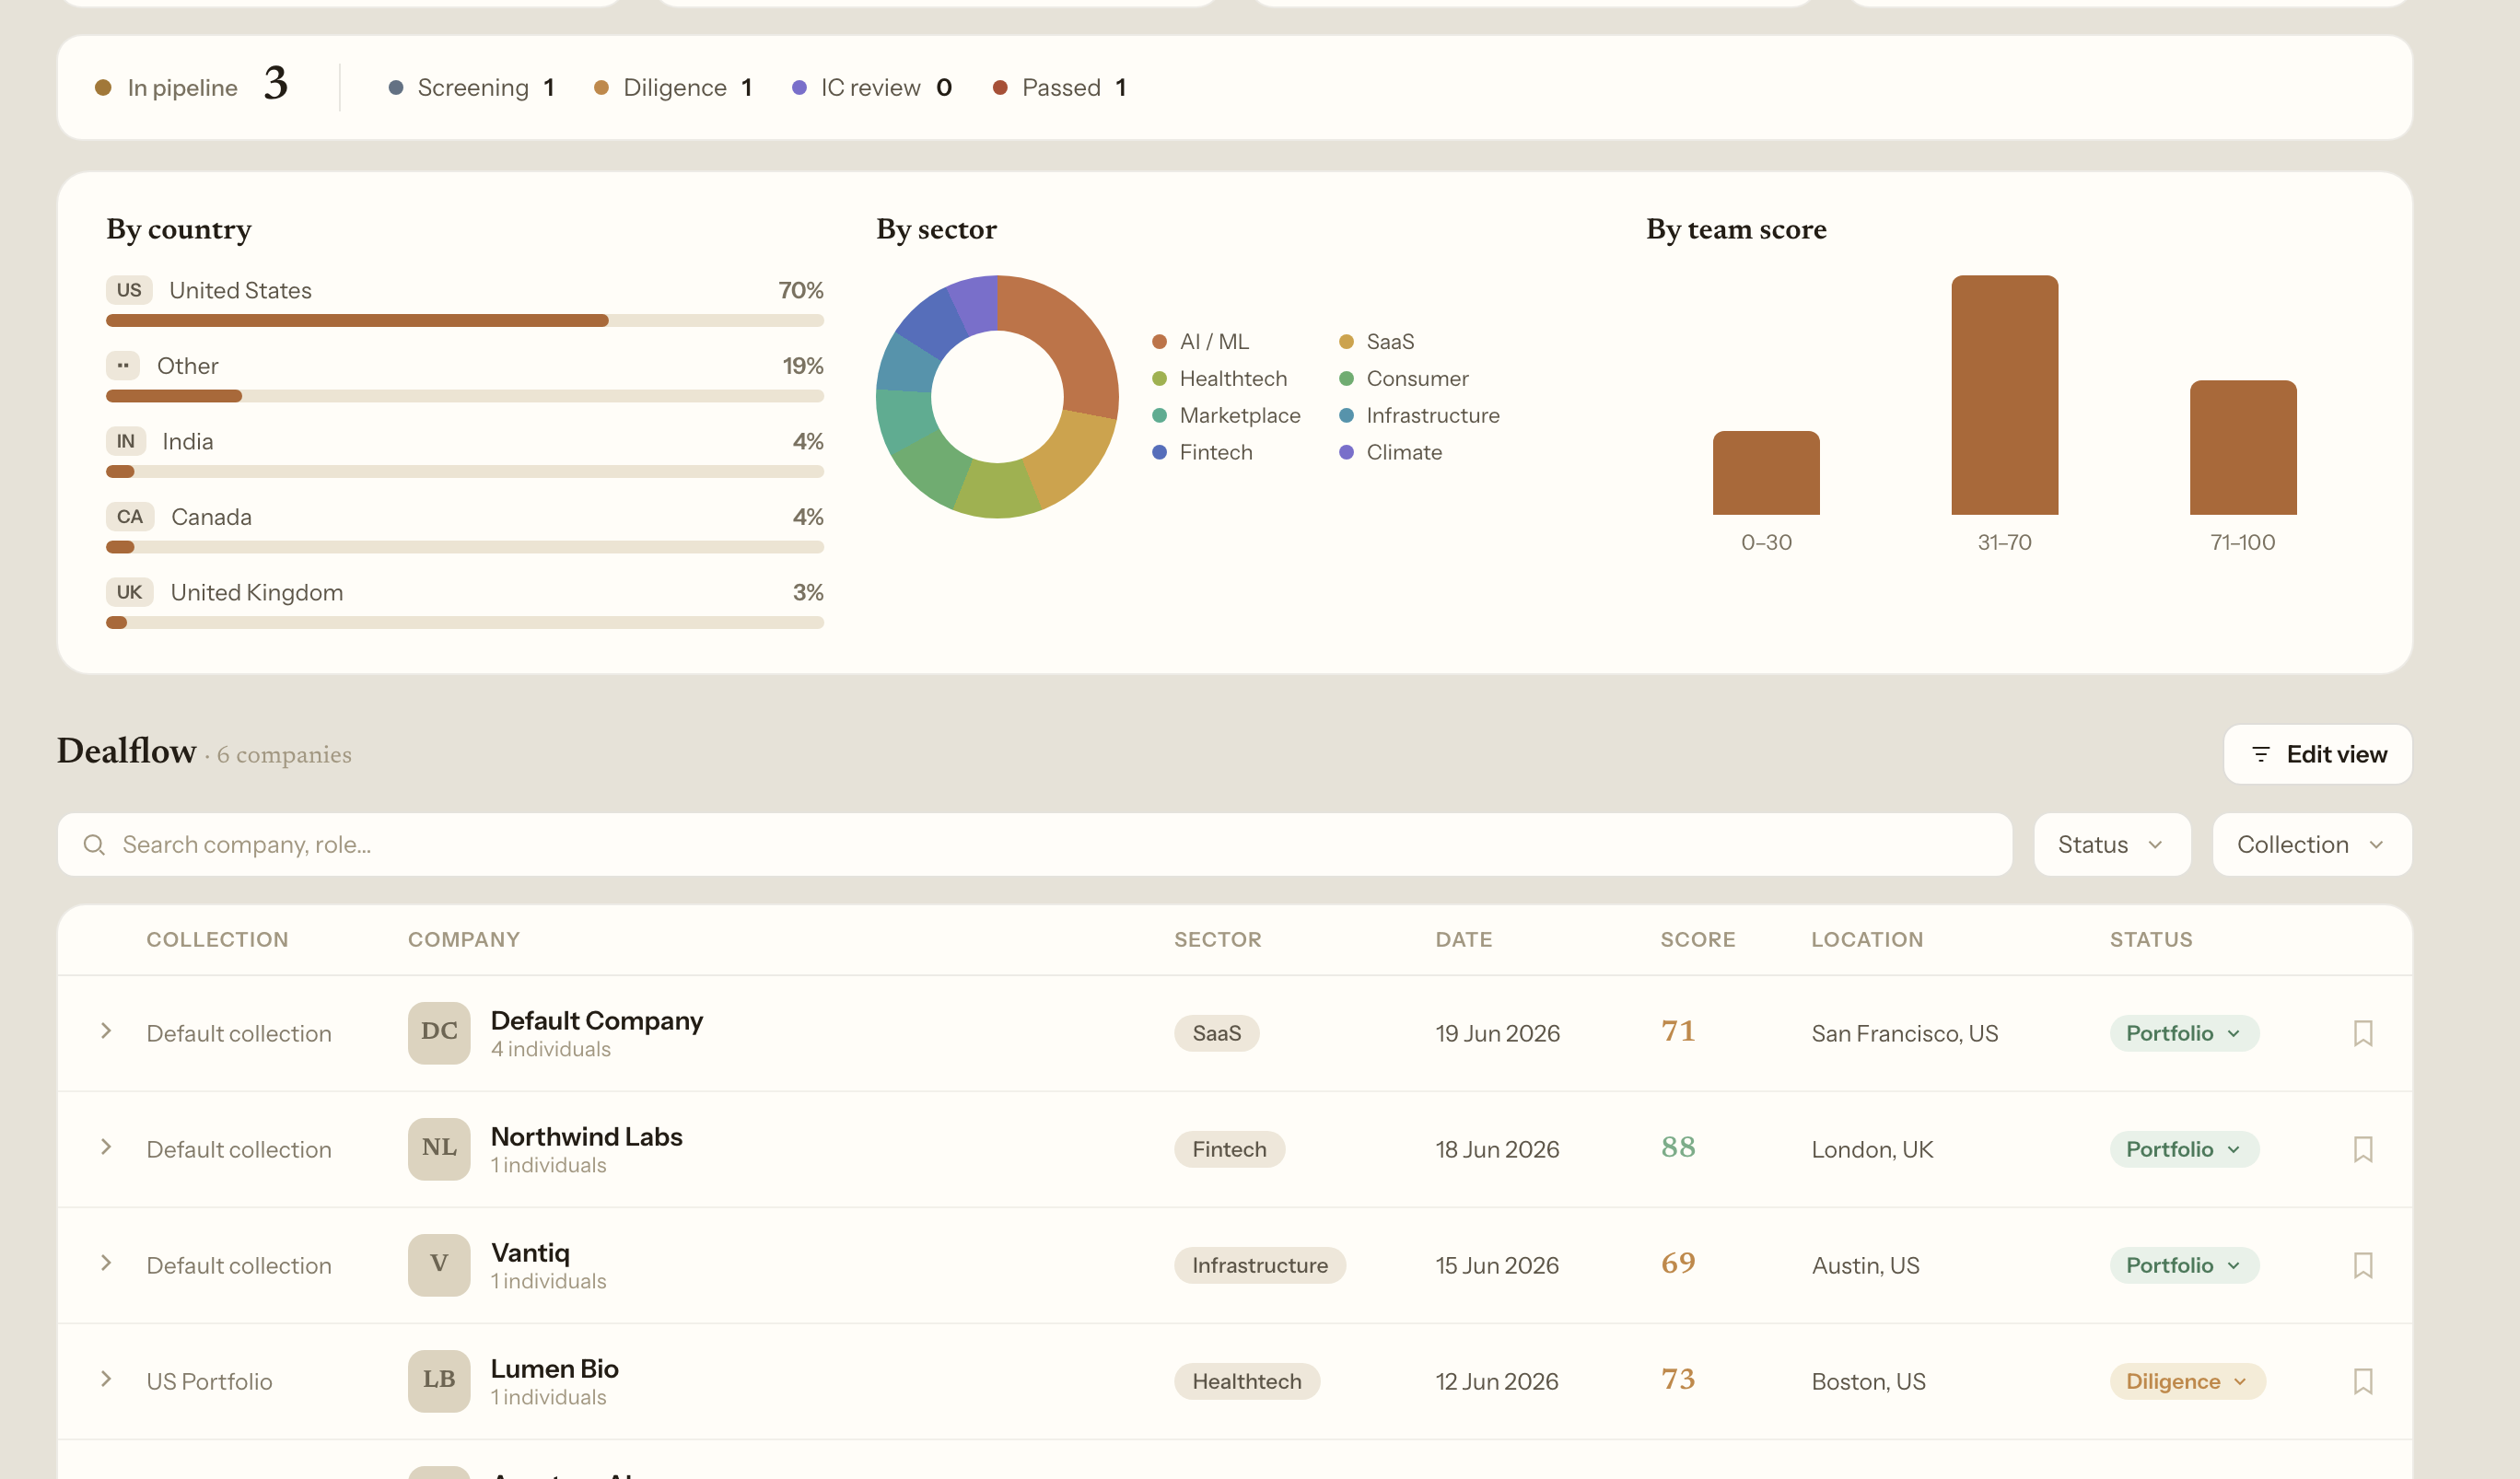
Task: Sort by the Collection column header
Action: pos(217,939)
